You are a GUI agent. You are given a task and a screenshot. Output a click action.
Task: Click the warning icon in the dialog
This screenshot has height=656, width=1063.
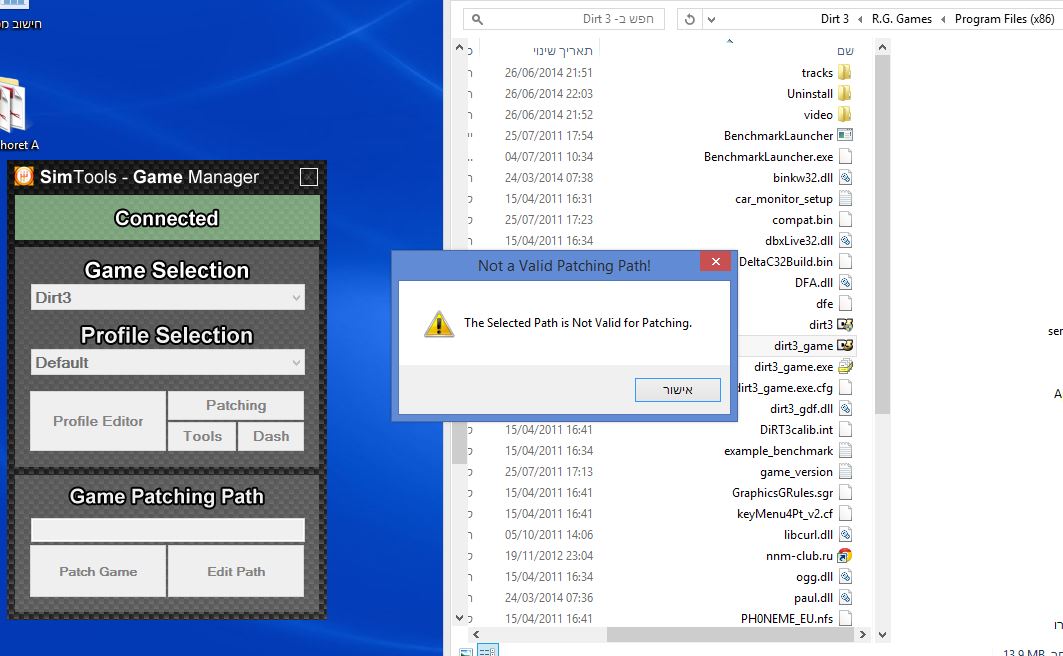click(x=439, y=324)
